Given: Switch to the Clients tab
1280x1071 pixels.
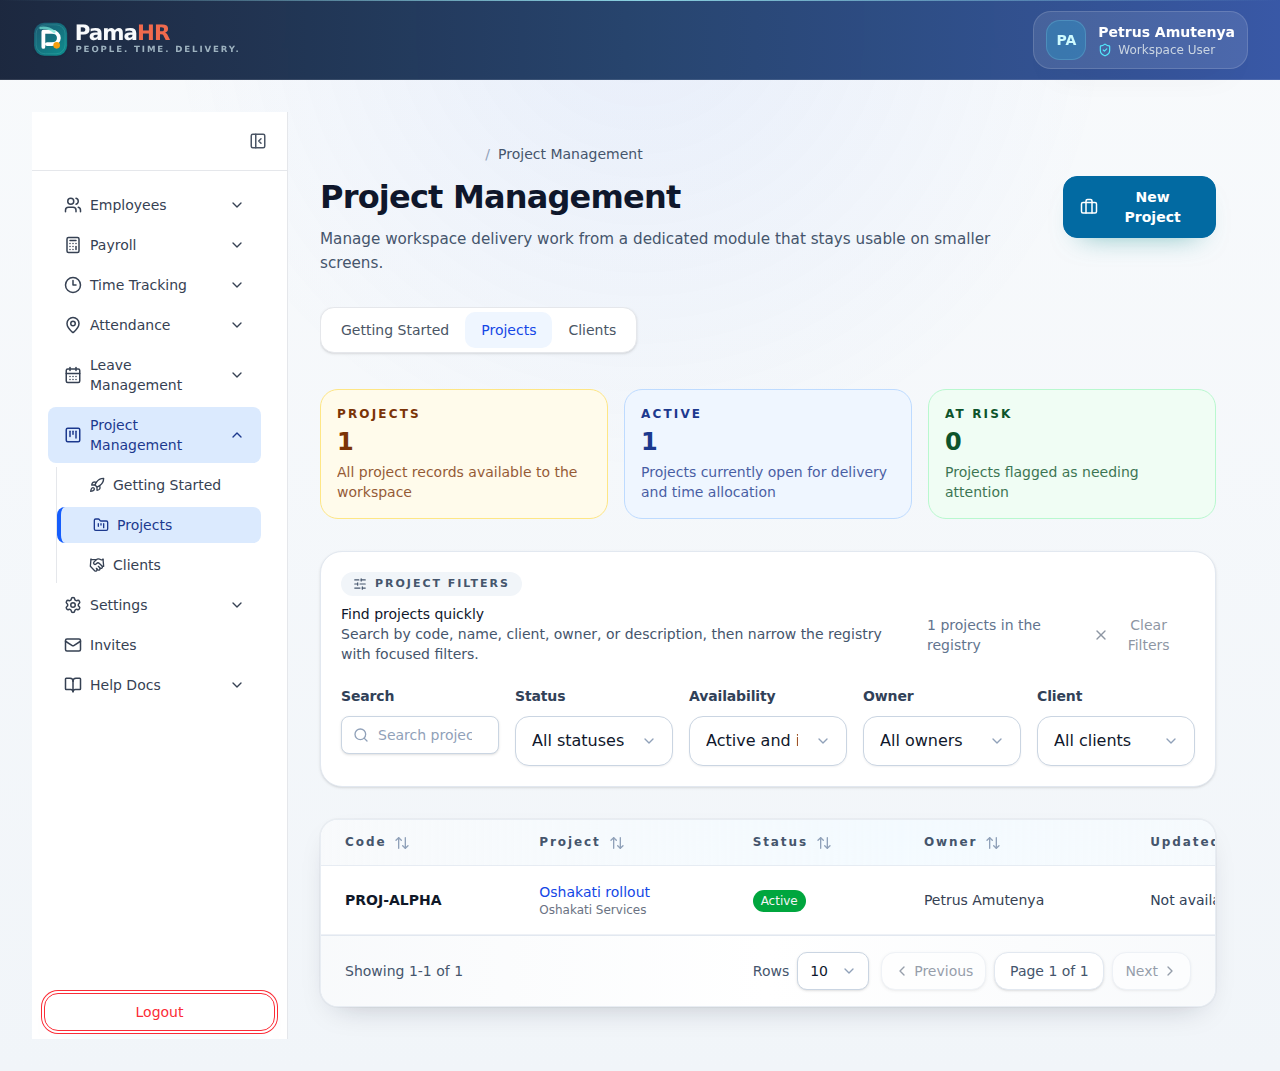Looking at the screenshot, I should [x=592, y=330].
